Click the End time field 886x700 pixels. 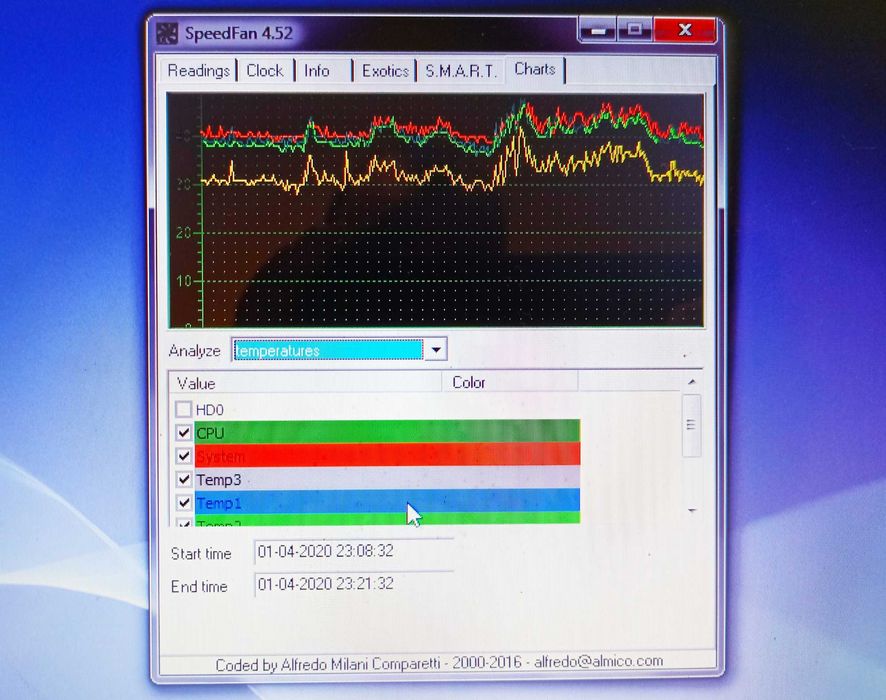(x=354, y=584)
